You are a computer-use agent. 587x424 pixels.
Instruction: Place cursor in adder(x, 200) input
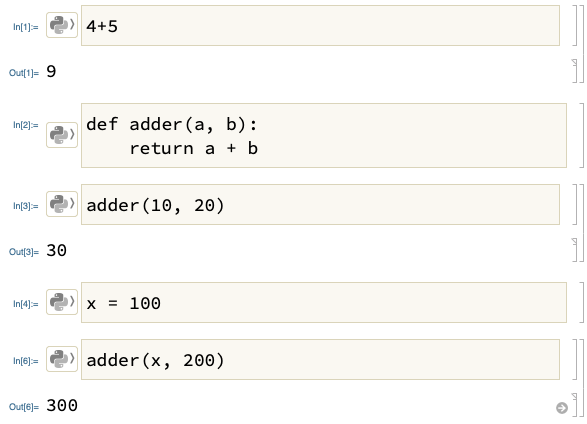[320, 359]
